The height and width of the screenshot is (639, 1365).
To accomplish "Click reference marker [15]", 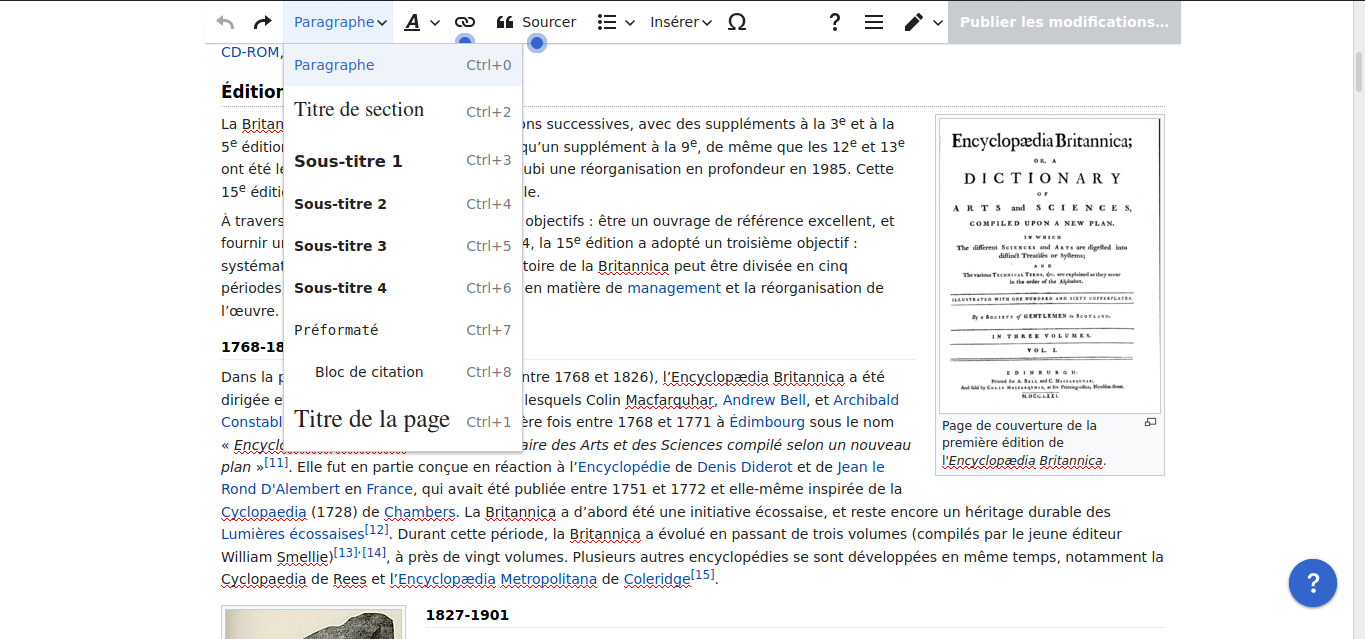I will pyautogui.click(x=703, y=575).
